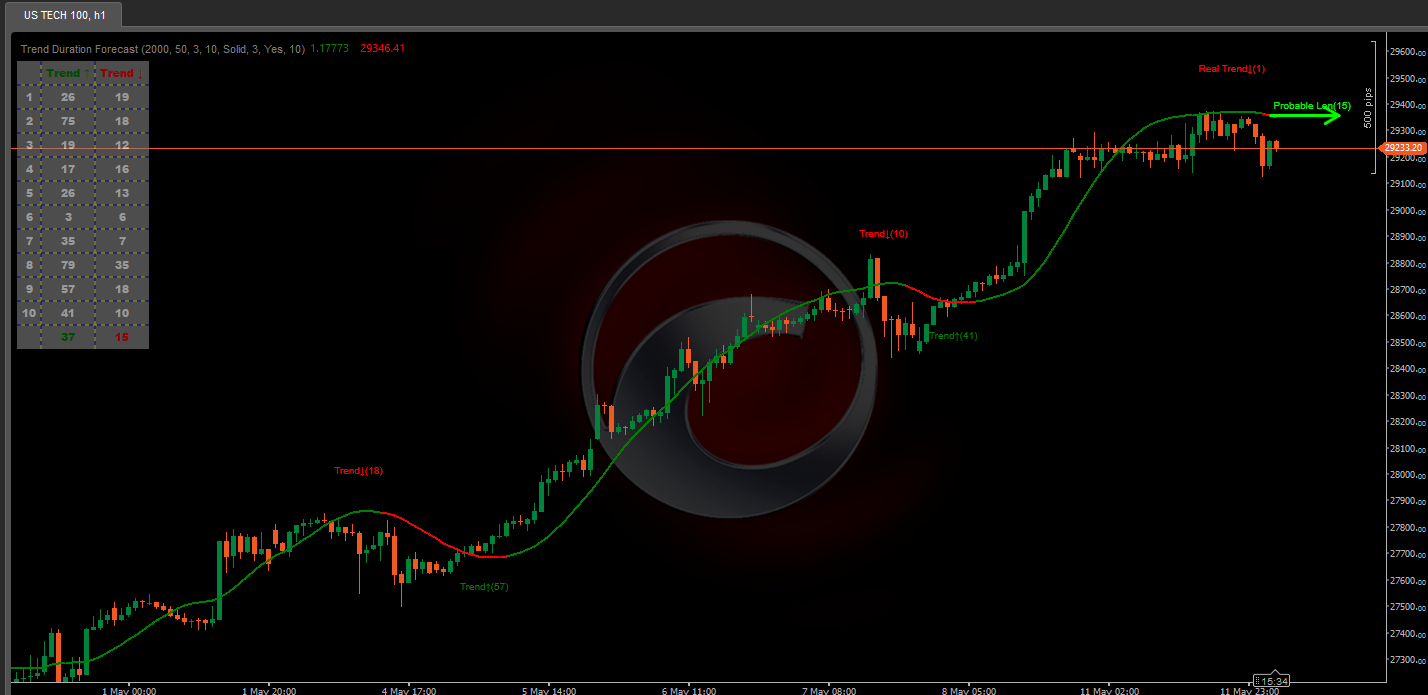The image size is (1428, 695).
Task: Click the red Trend↓(18) chart label
Action: (x=359, y=471)
